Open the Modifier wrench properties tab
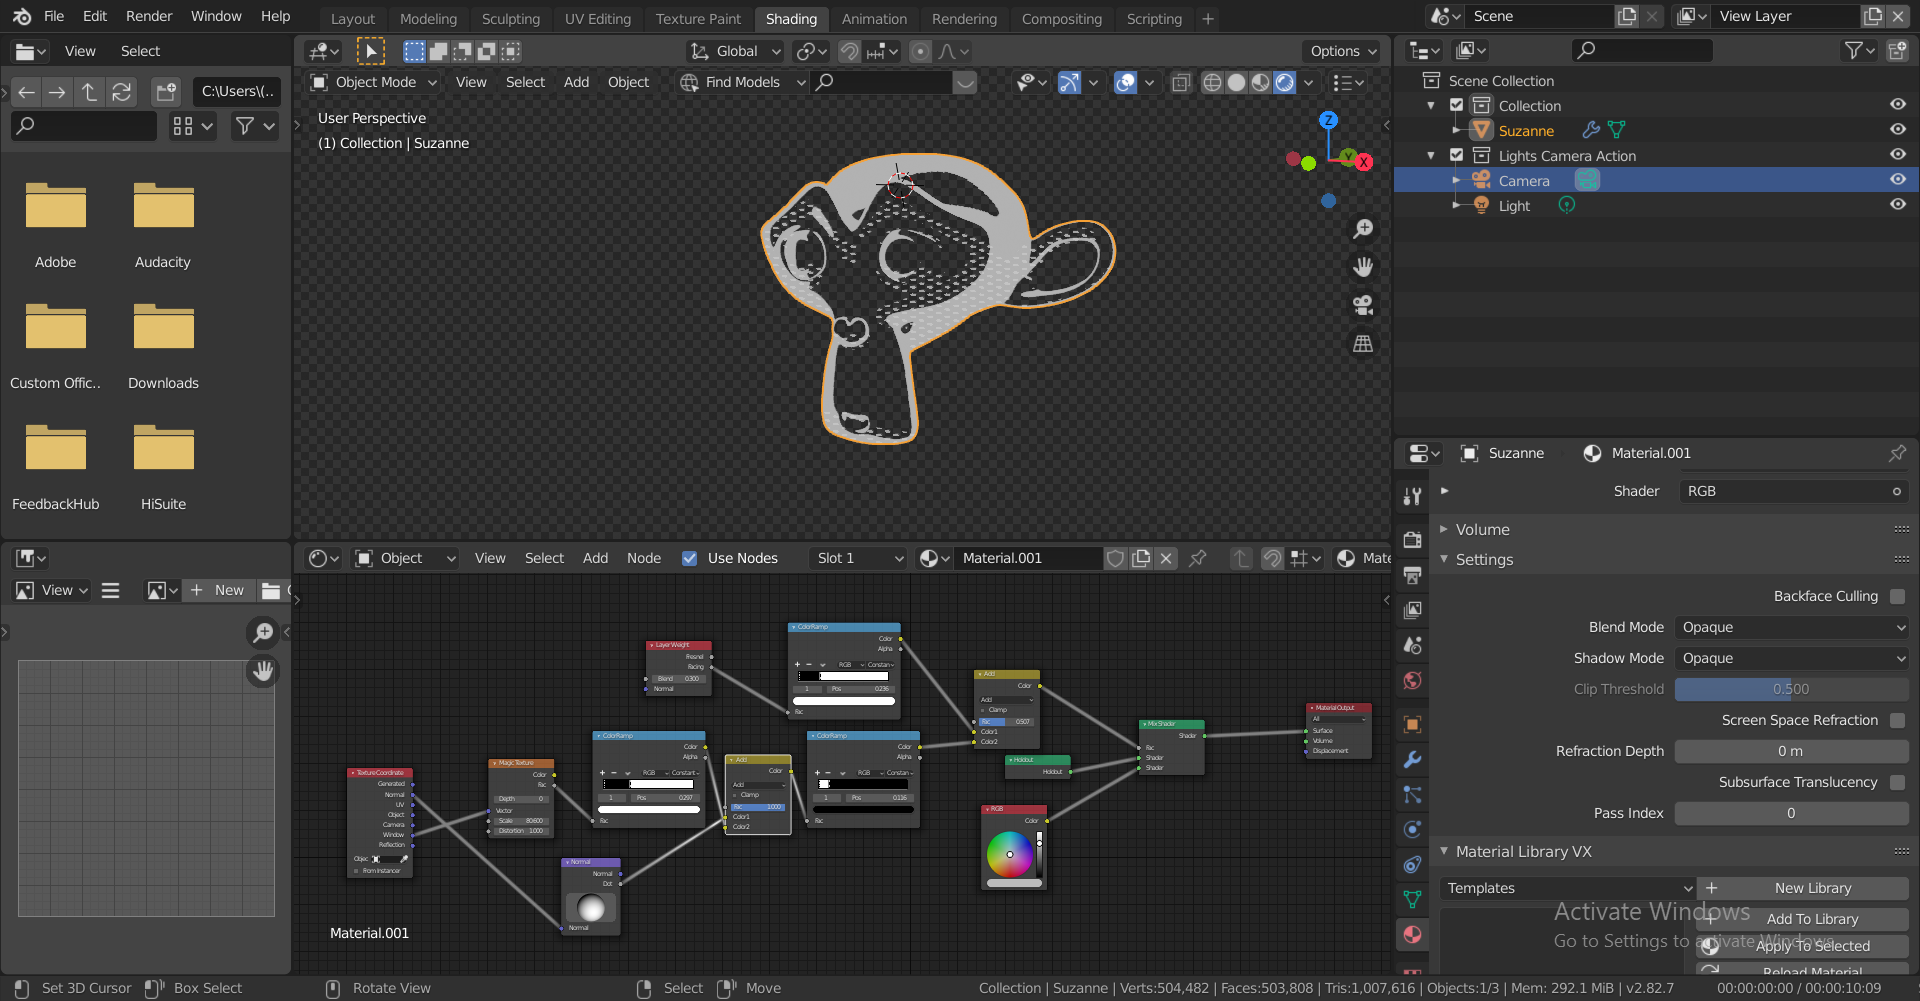 [x=1412, y=760]
